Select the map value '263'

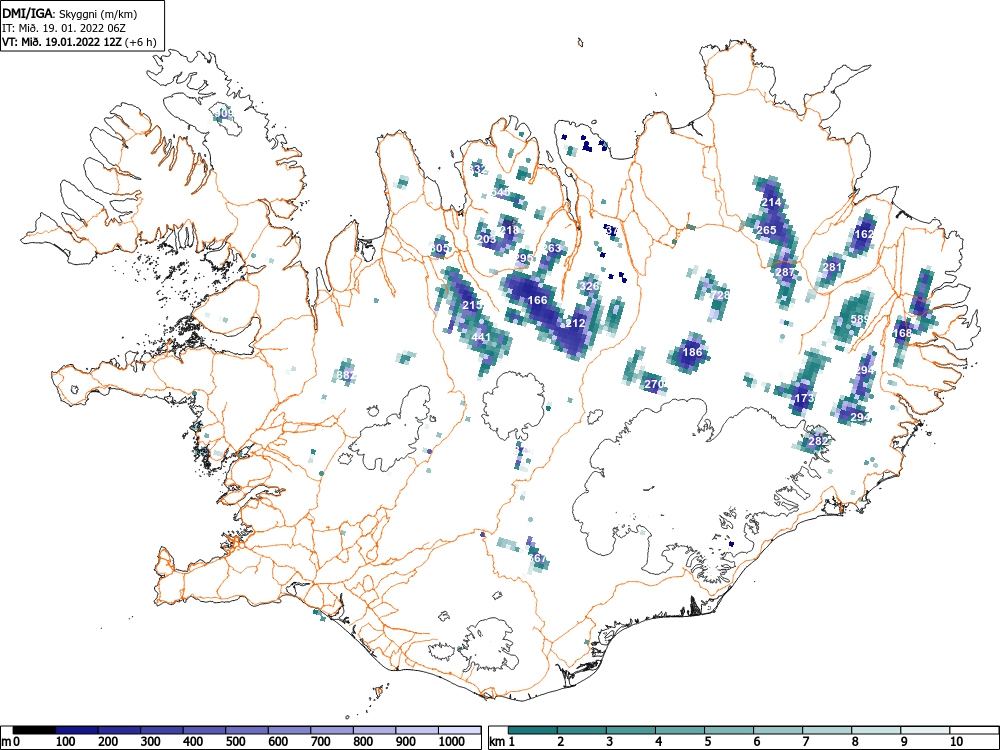[x=552, y=248]
